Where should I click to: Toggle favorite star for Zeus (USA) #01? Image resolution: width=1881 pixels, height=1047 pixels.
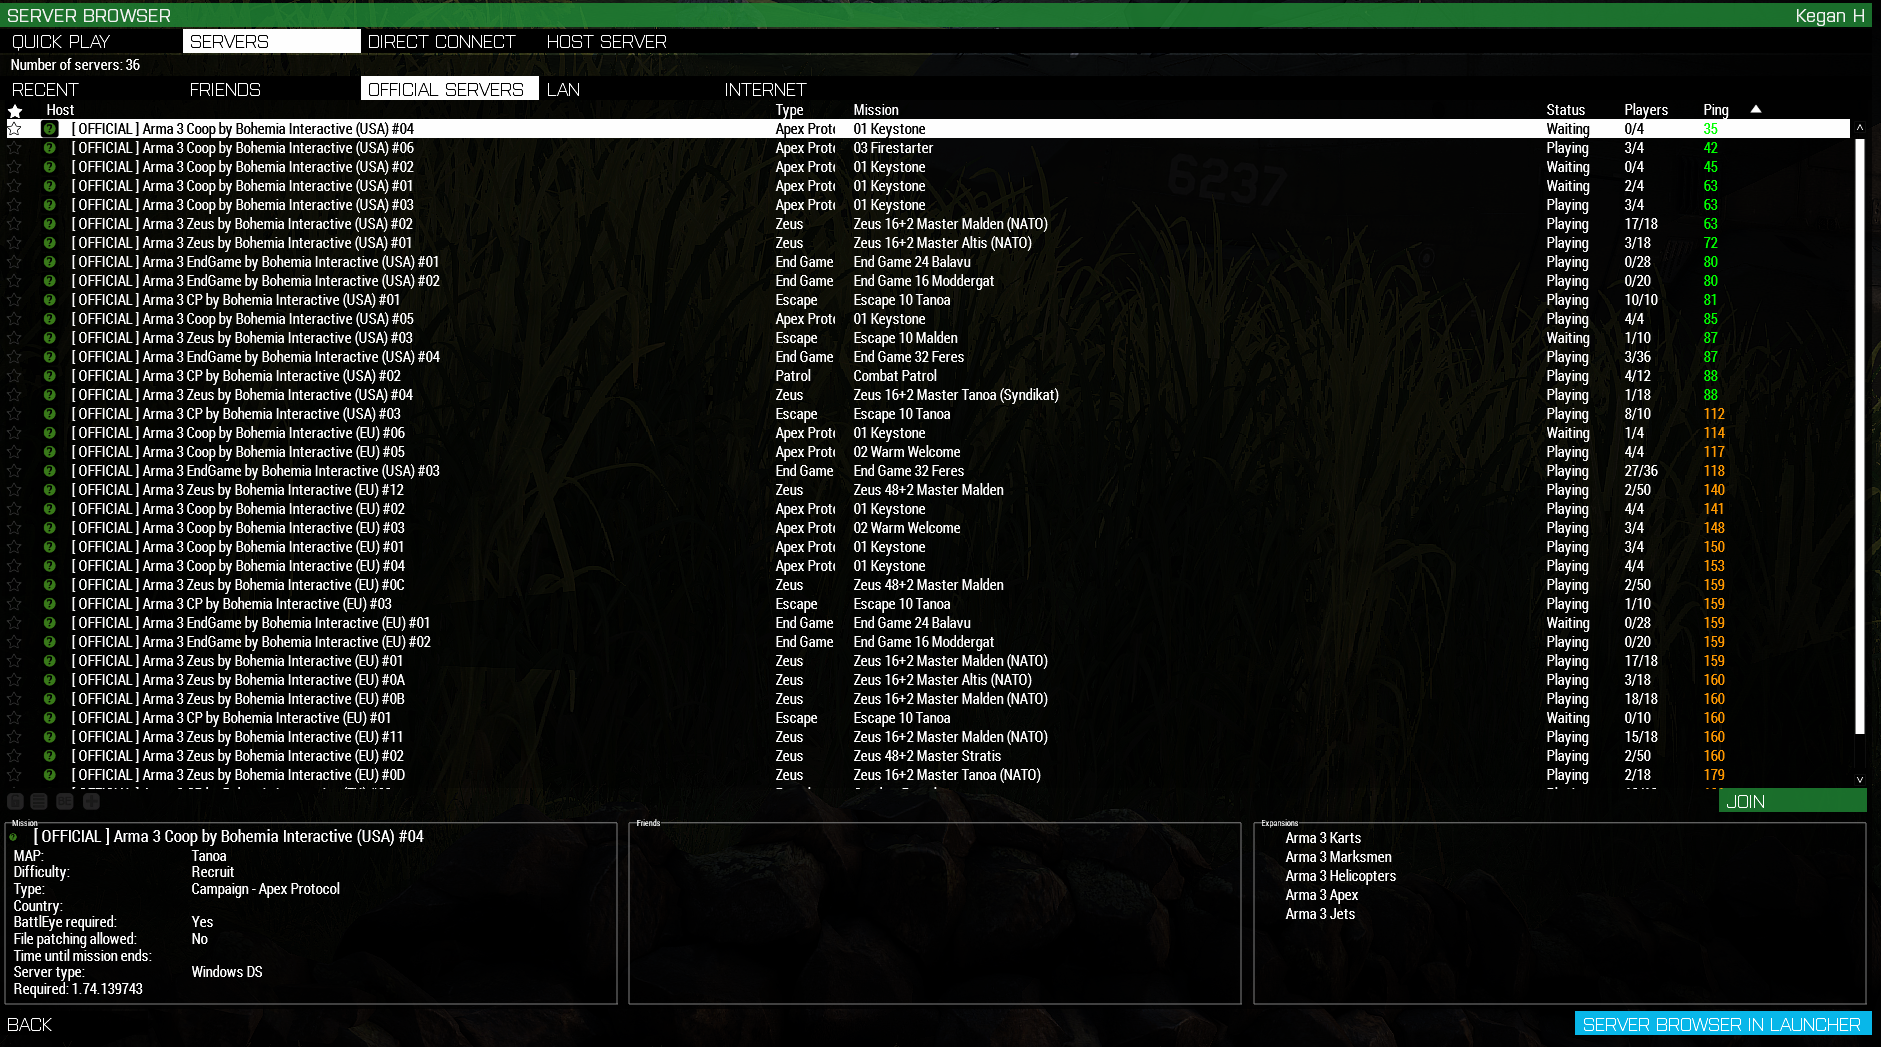coord(14,243)
